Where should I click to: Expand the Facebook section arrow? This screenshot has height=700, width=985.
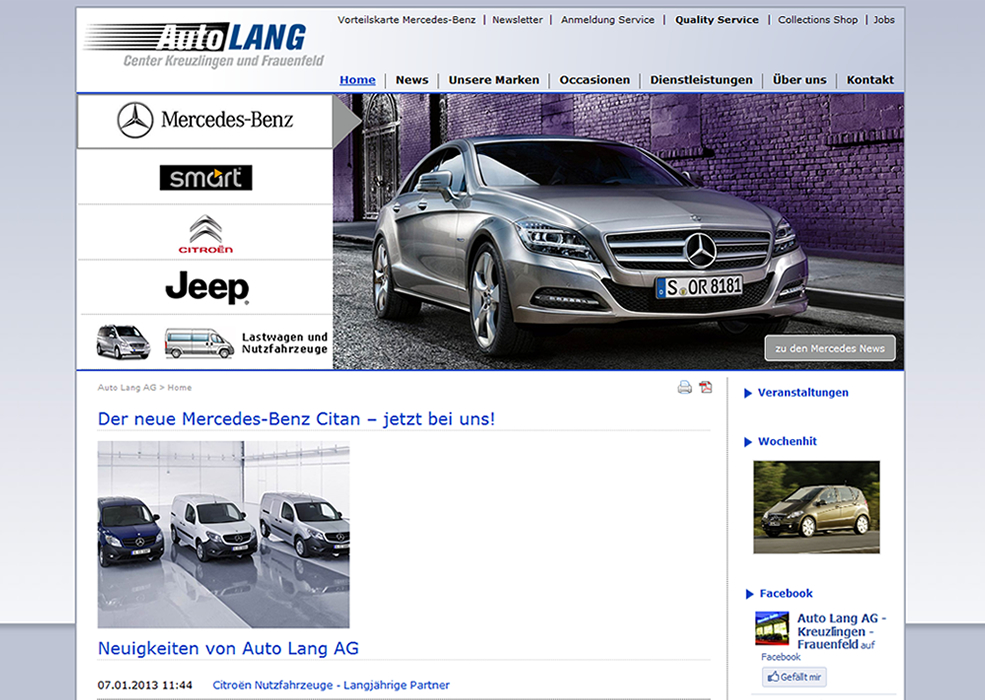[749, 594]
